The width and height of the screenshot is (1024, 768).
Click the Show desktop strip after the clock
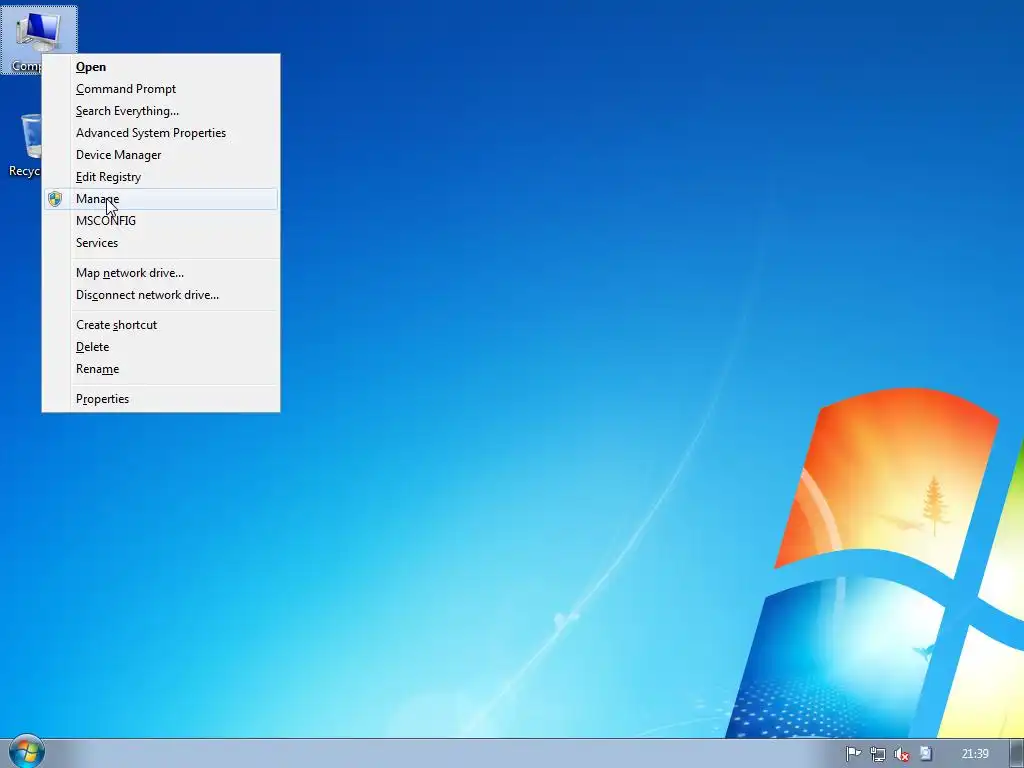pyautogui.click(x=1017, y=754)
